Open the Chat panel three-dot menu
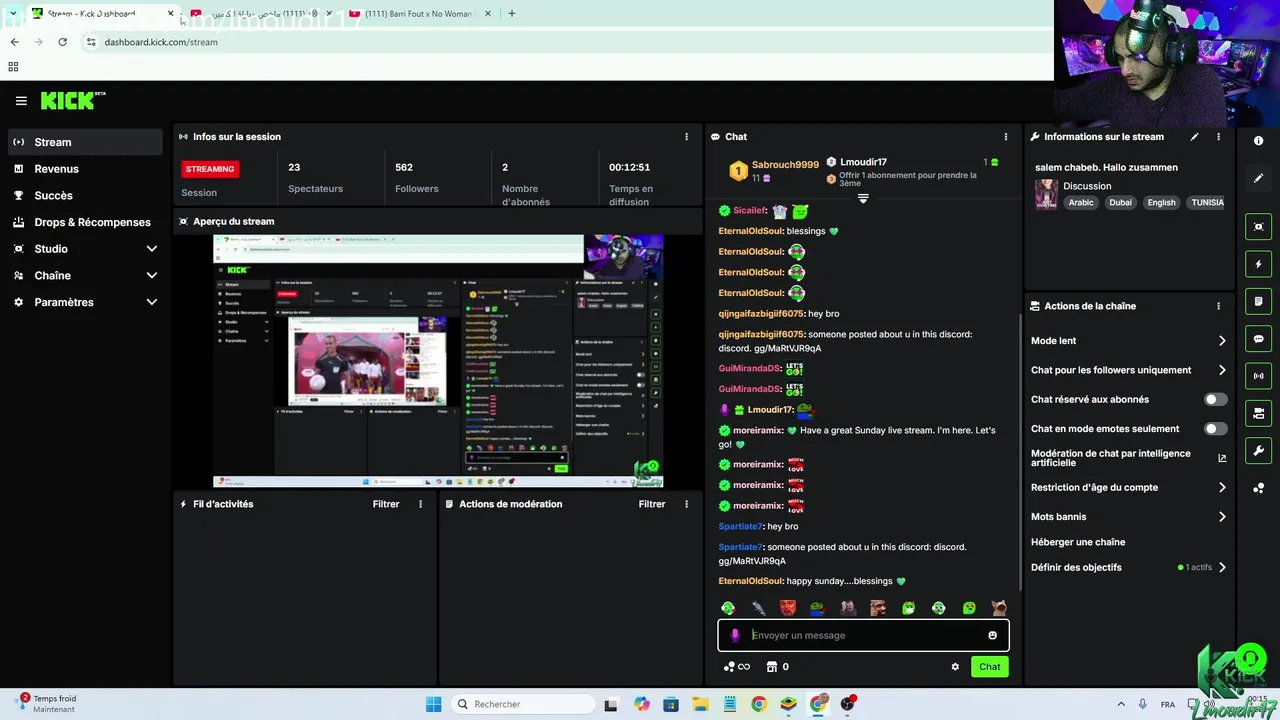The height and width of the screenshot is (720, 1280). tap(1006, 137)
